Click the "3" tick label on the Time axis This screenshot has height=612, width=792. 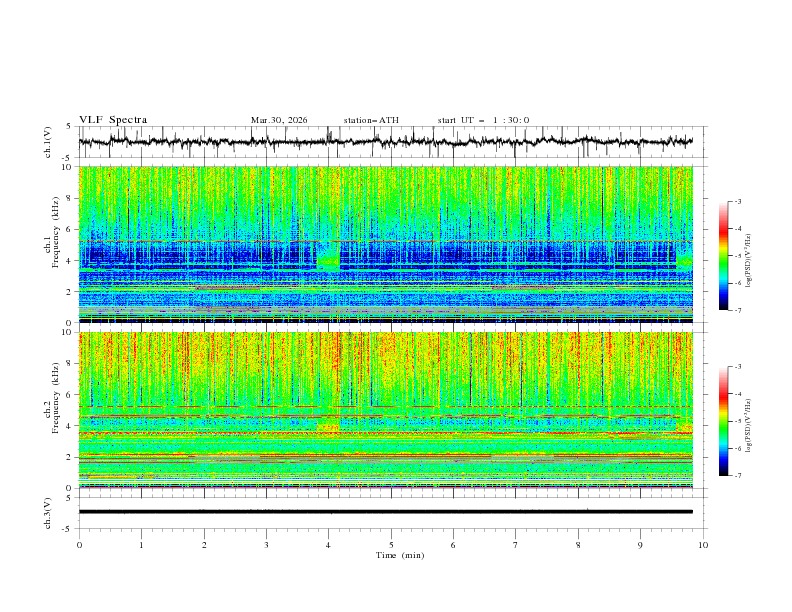[266, 545]
